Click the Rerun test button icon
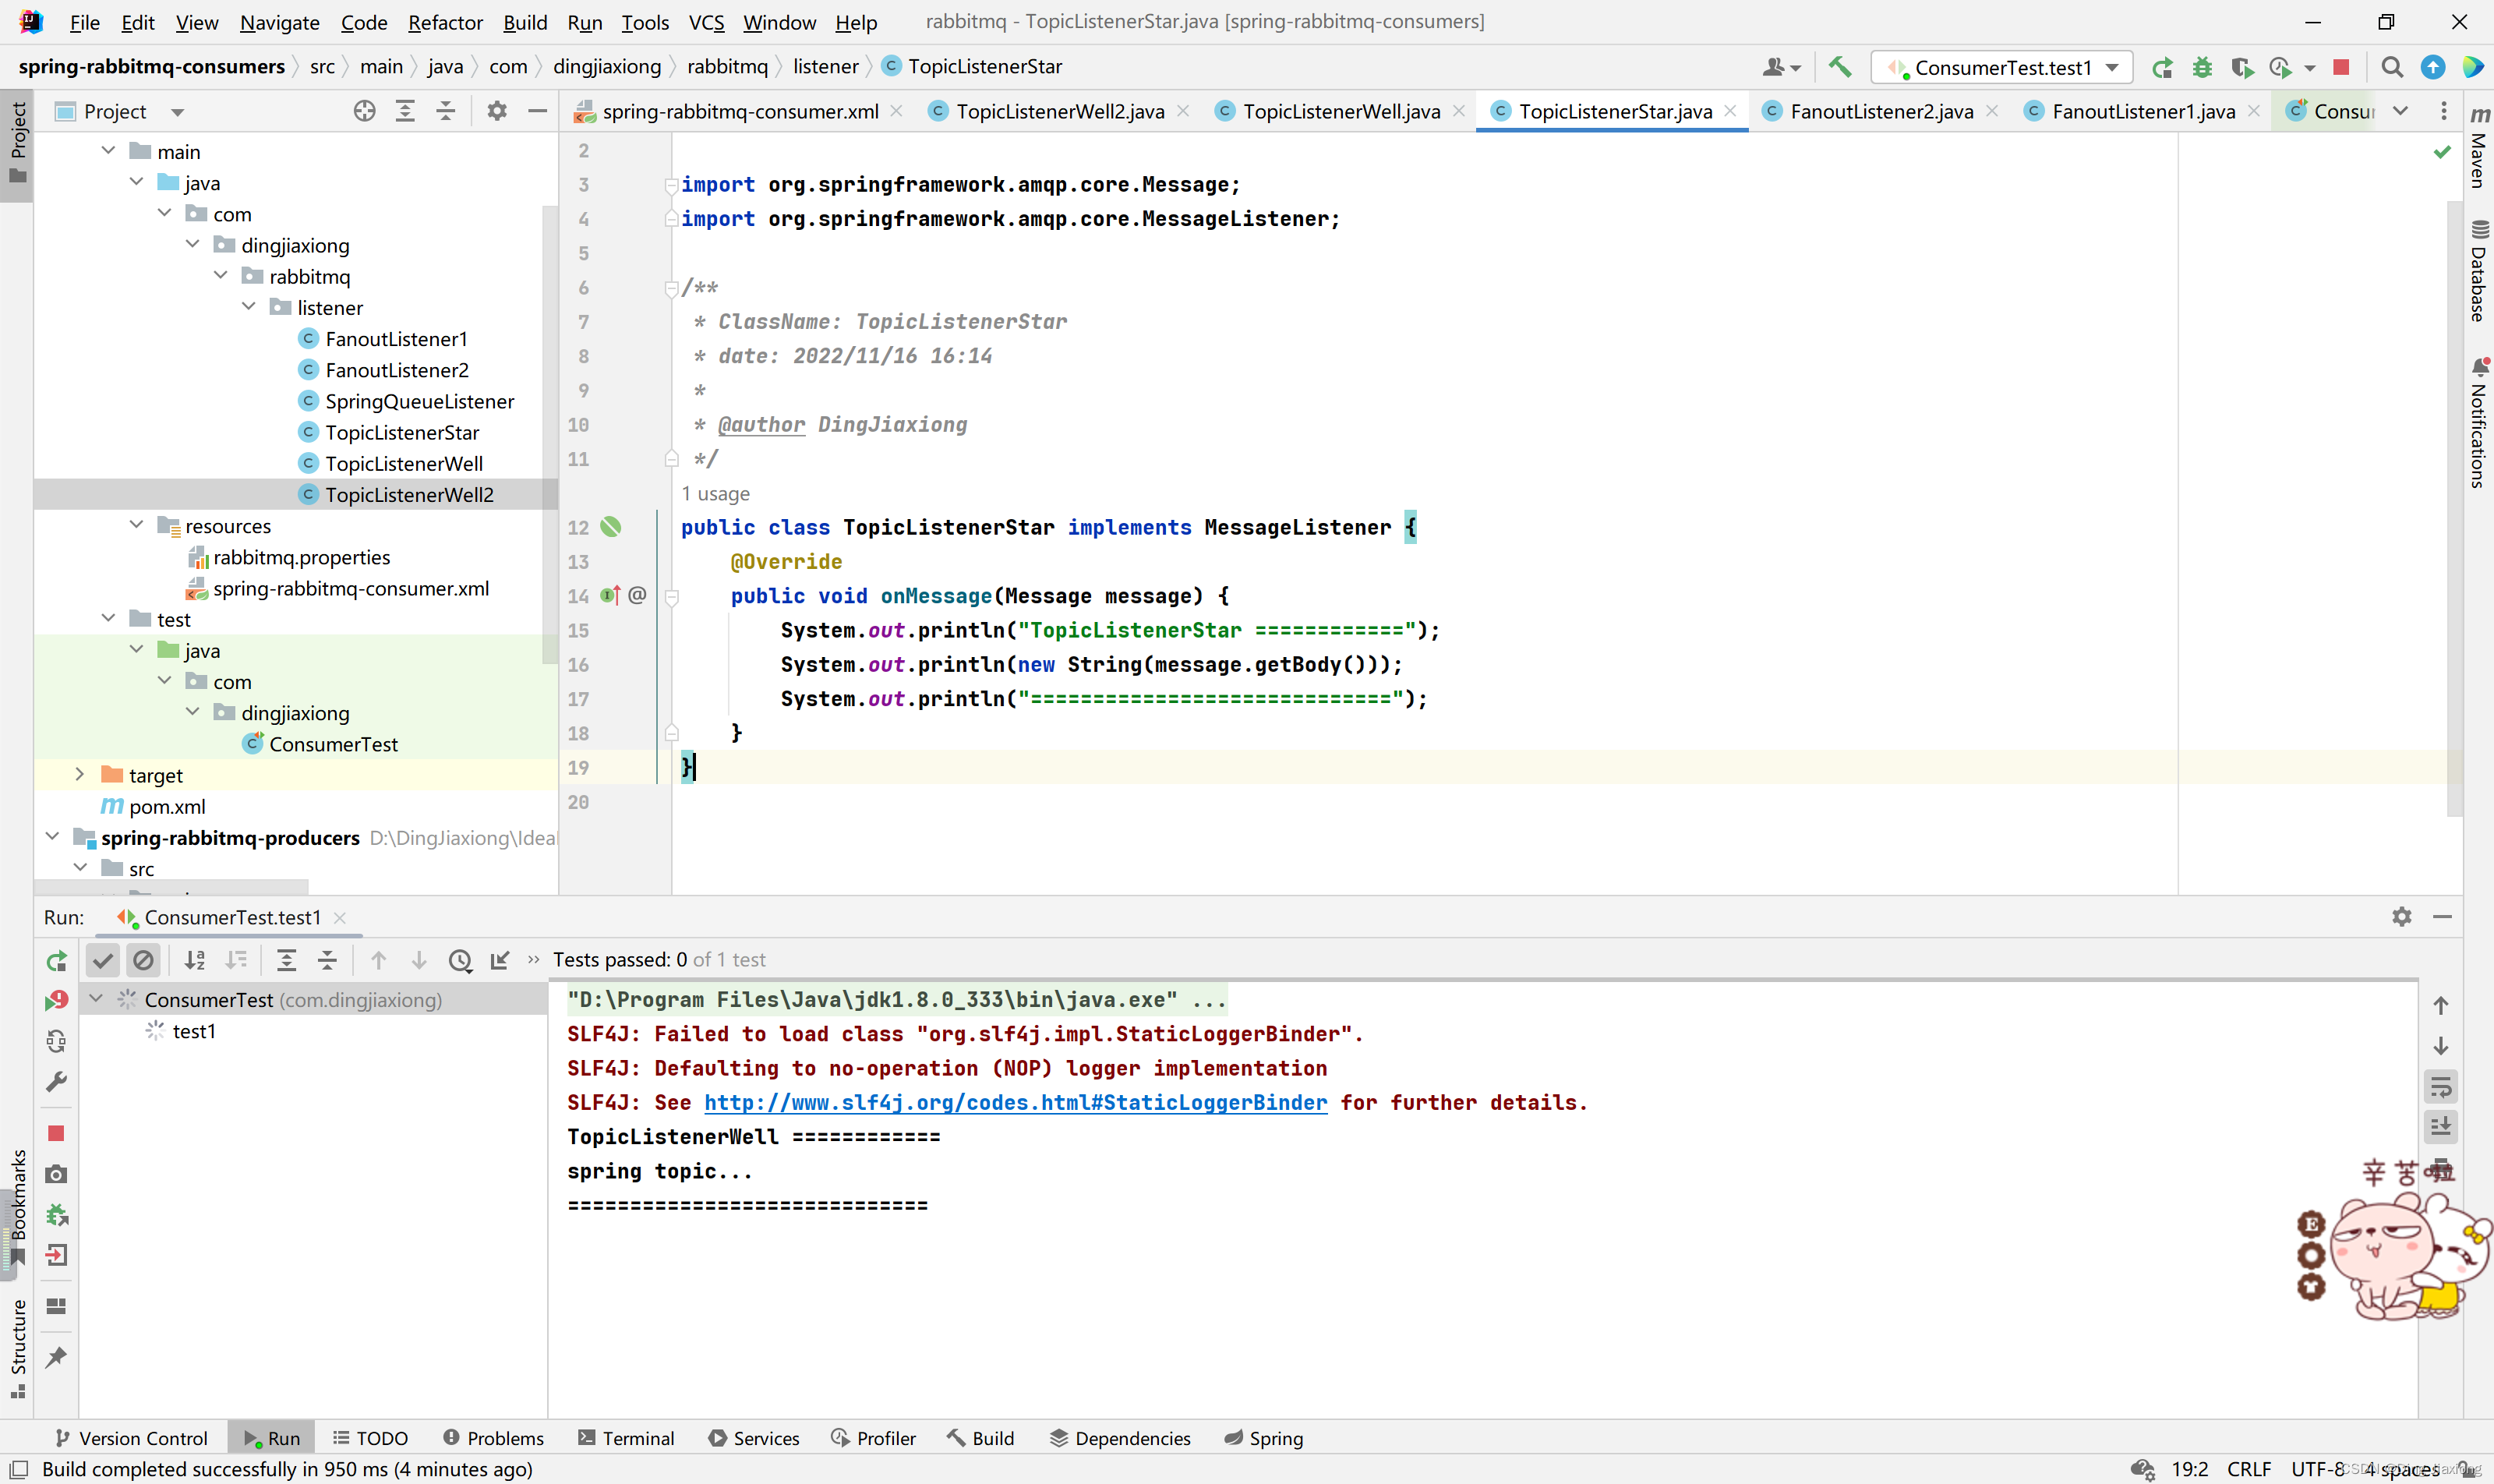This screenshot has width=2494, height=1484. tap(57, 959)
